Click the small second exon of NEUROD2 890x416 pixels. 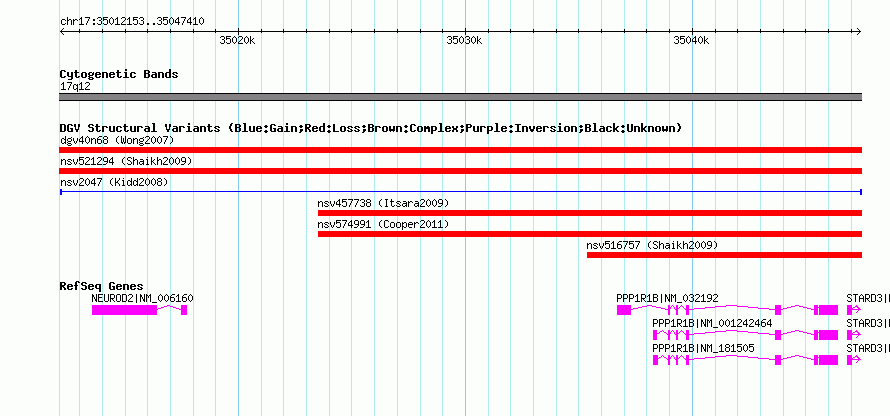coord(184,310)
